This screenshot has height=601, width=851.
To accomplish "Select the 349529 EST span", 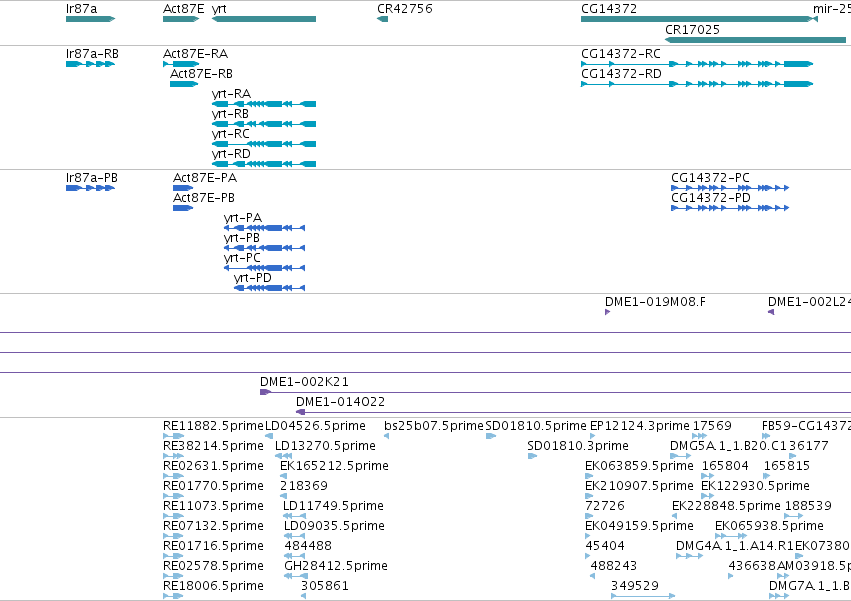I will tap(643, 596).
